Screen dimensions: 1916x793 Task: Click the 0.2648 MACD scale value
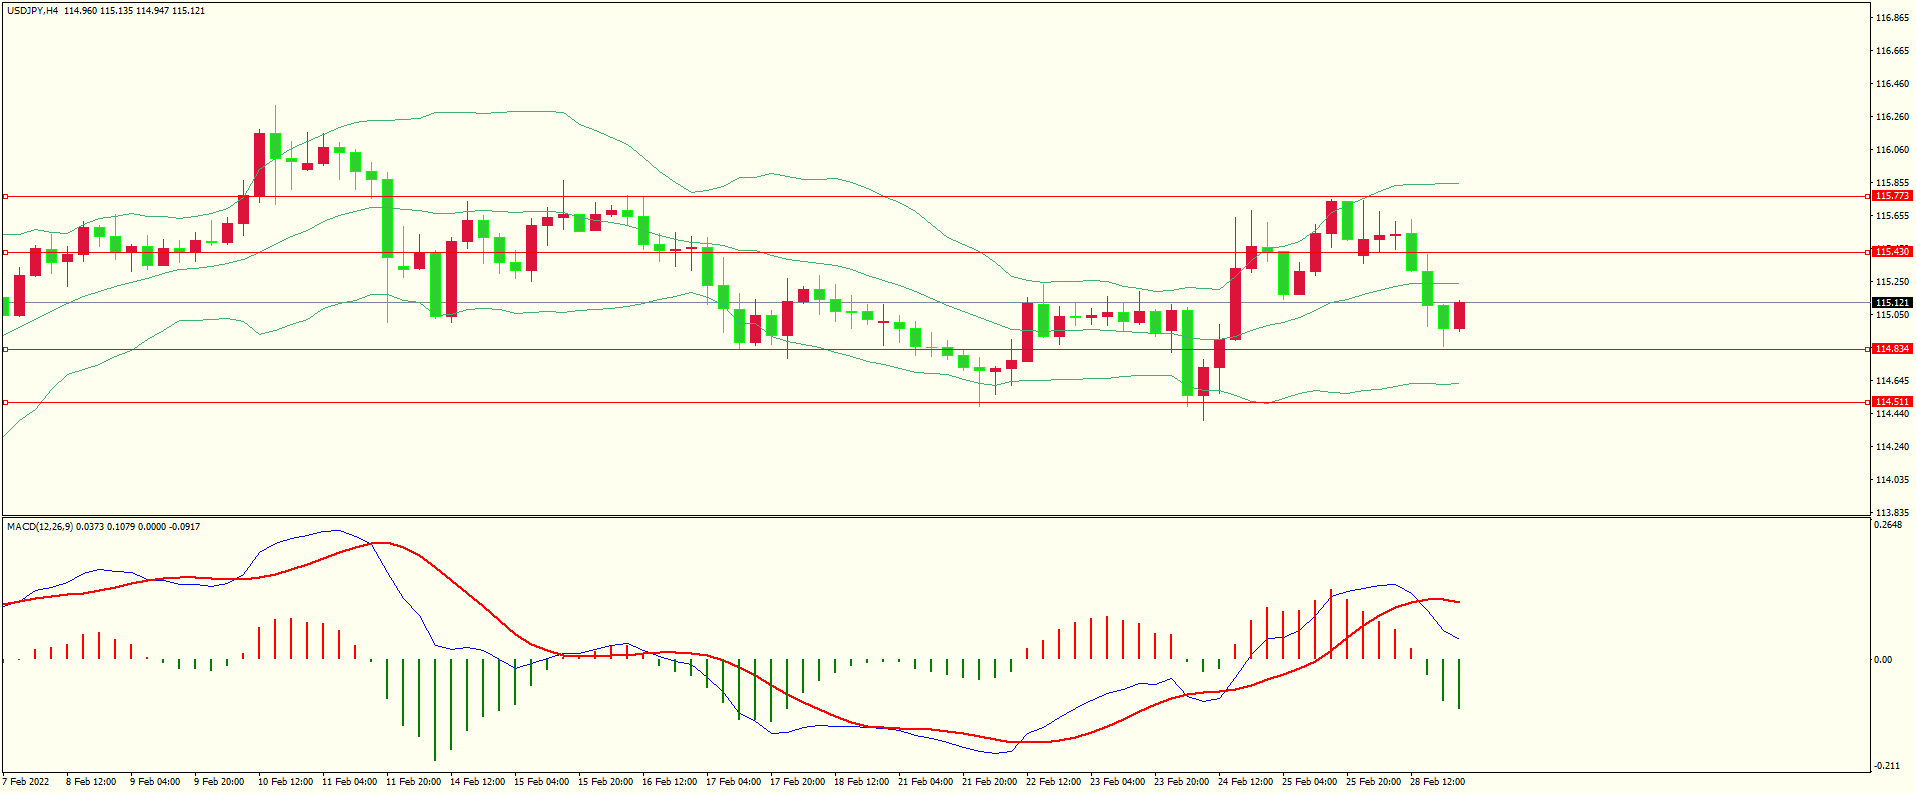tap(1889, 525)
